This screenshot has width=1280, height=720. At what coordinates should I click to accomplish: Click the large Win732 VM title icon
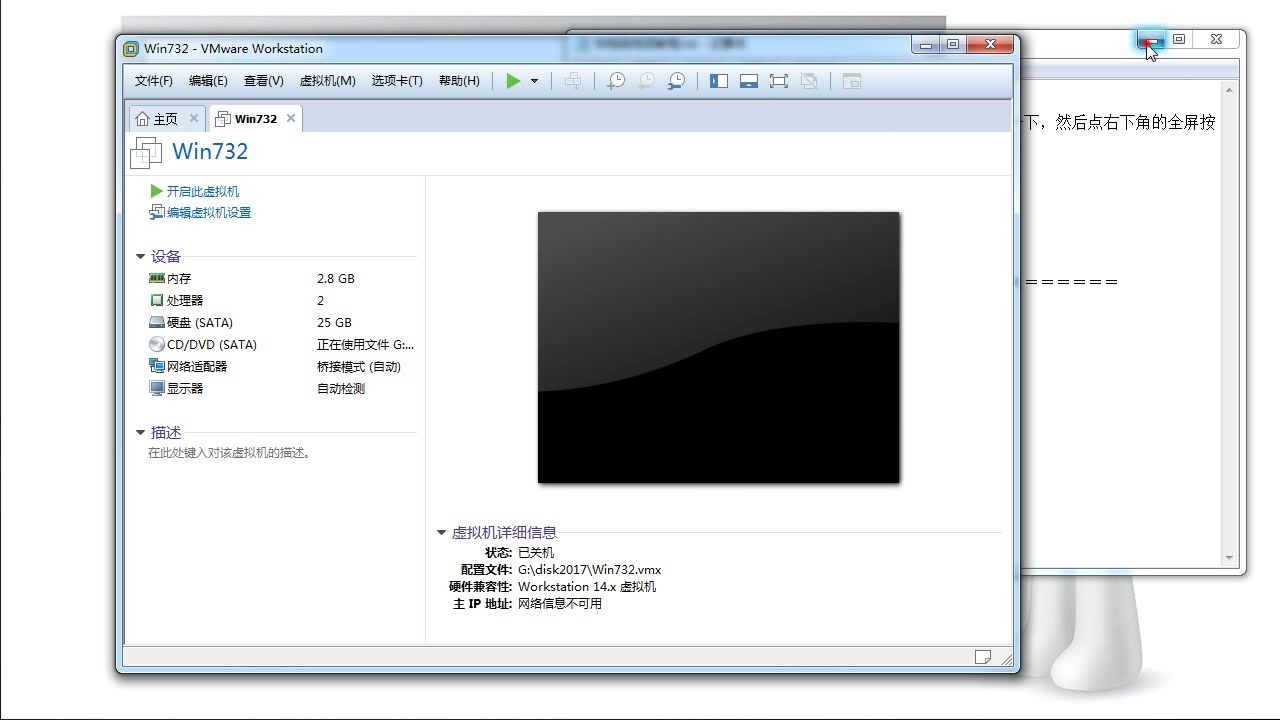click(146, 152)
